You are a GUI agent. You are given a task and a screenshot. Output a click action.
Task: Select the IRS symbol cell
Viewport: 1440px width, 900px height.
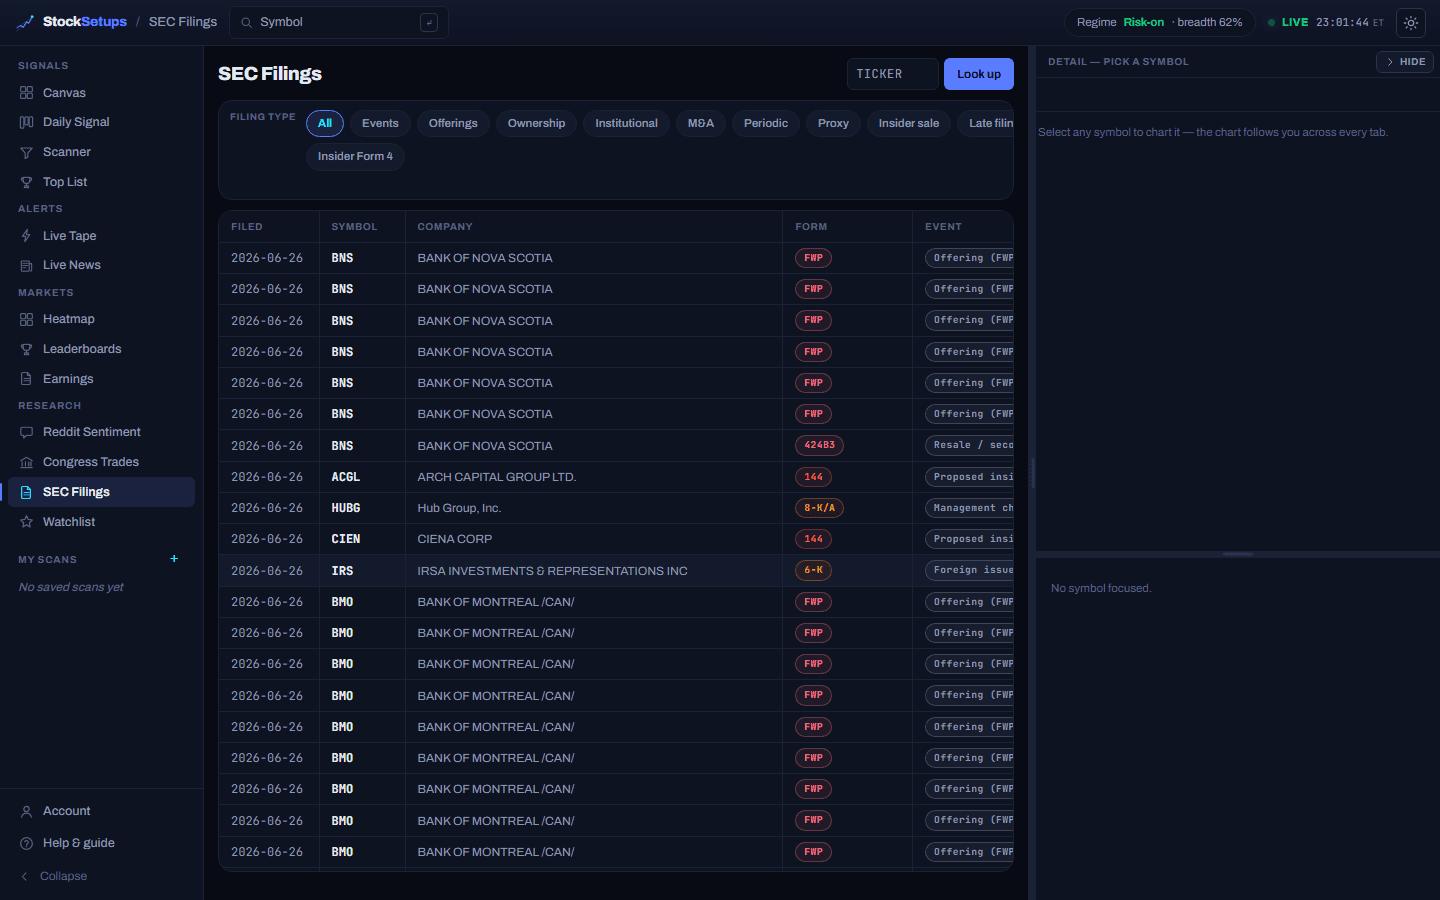coord(343,571)
